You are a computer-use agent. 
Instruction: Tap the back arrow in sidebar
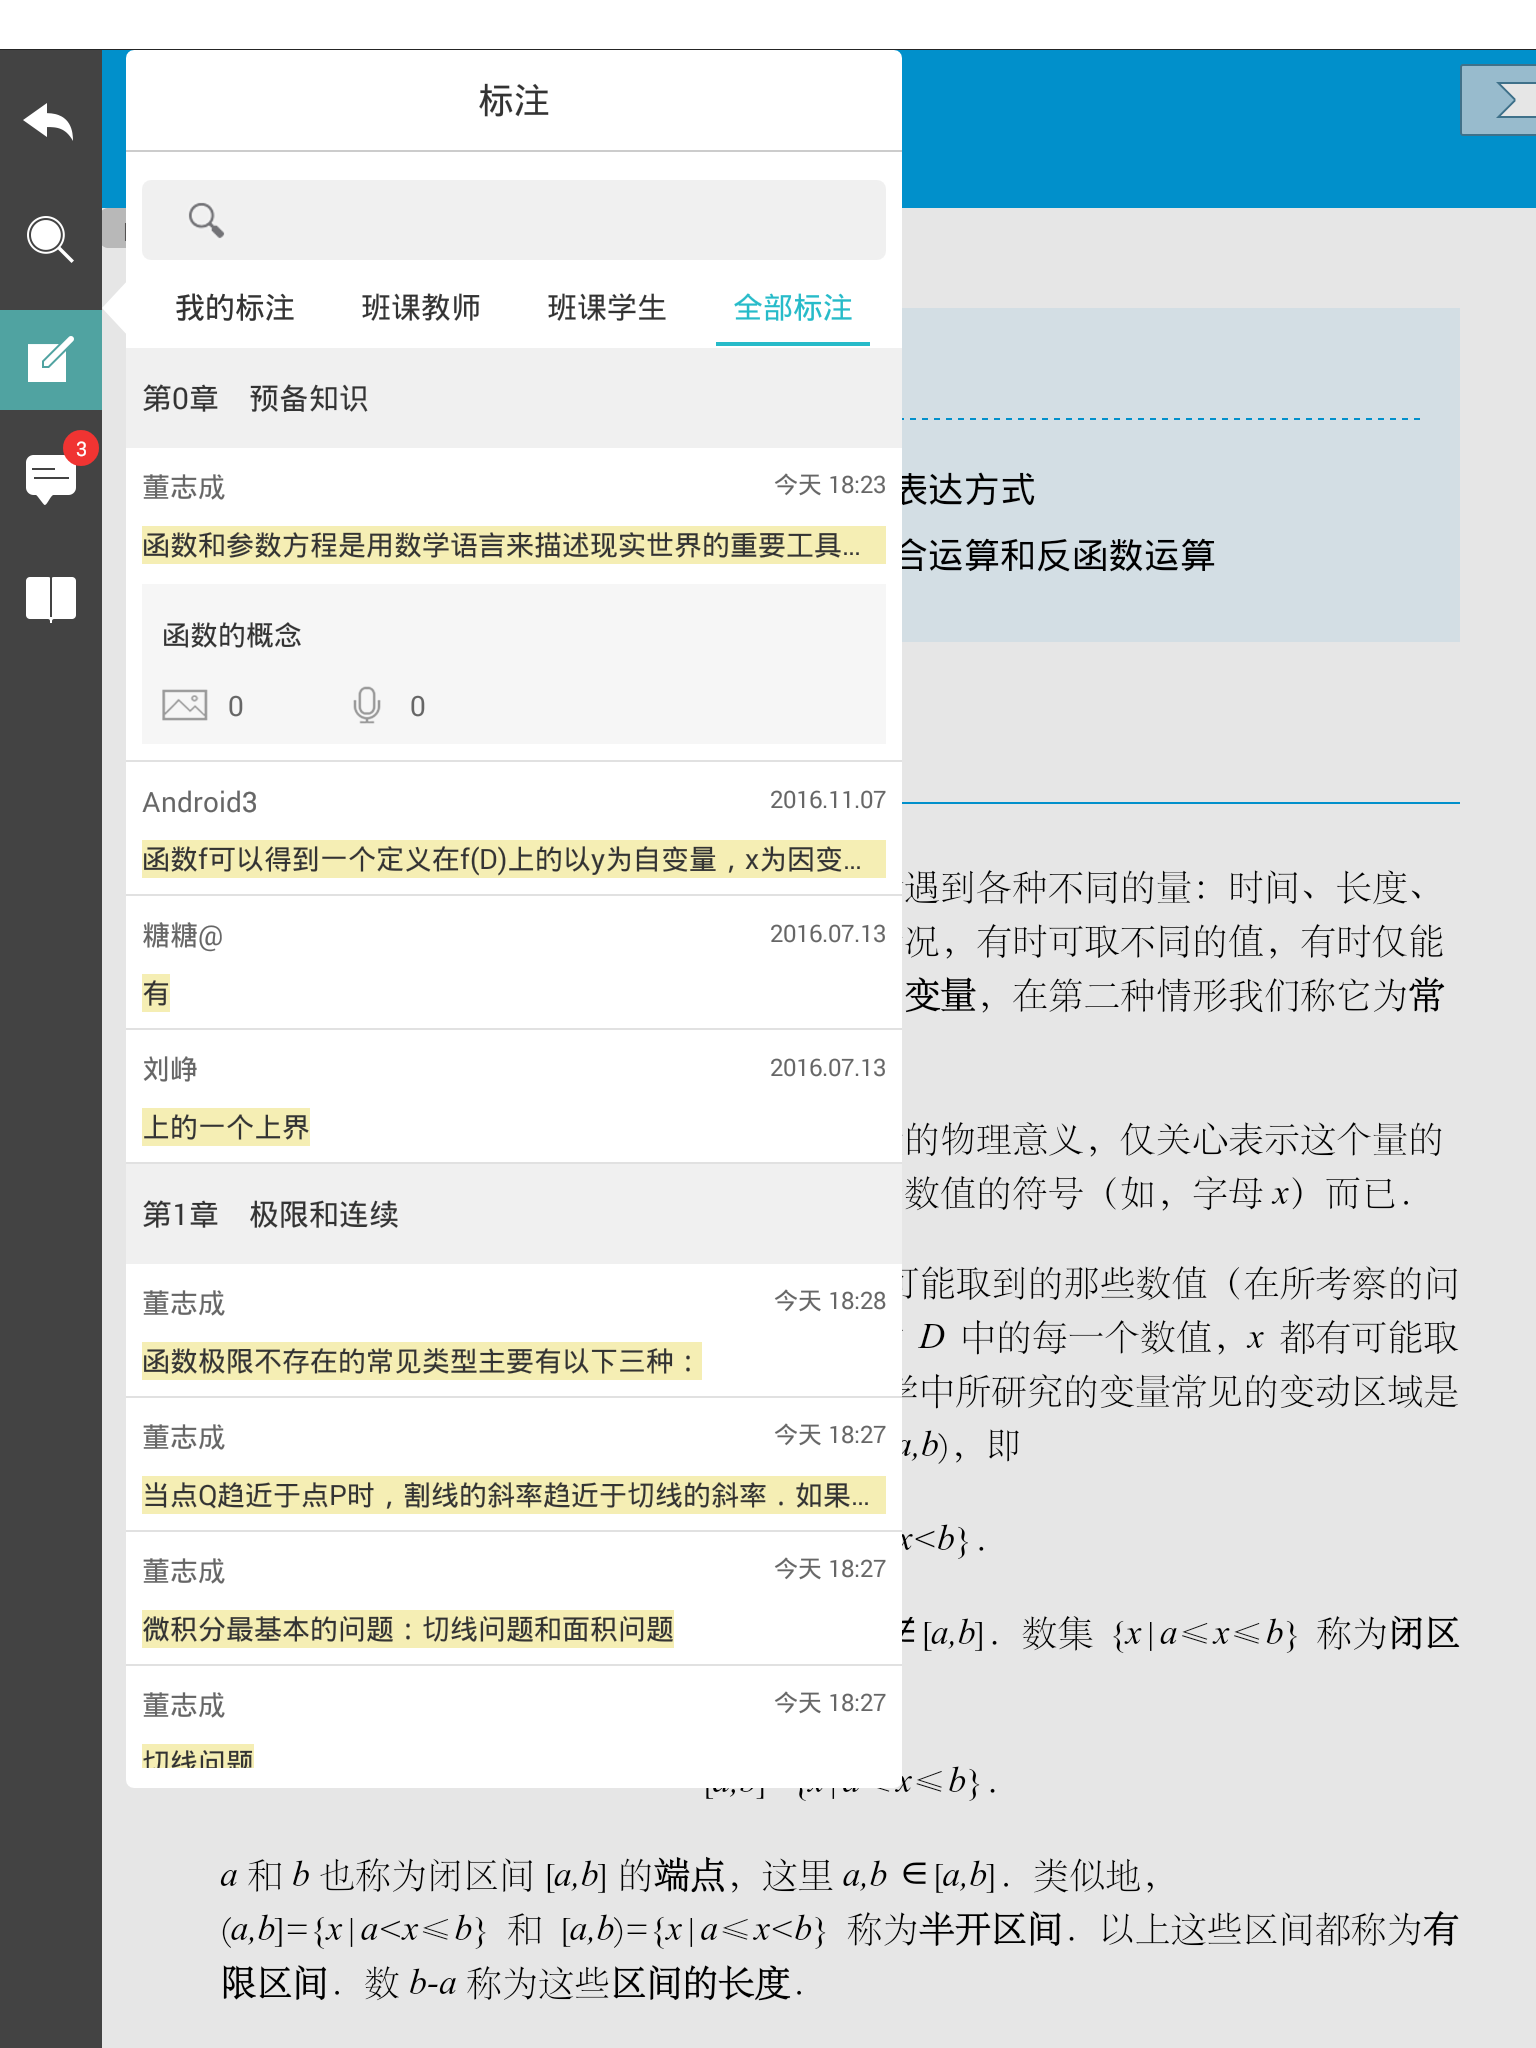(49, 123)
